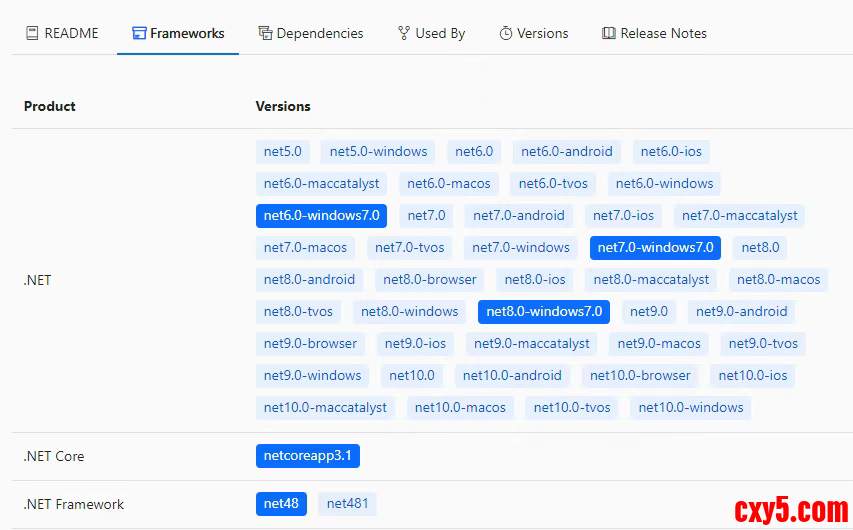Viewport: 853px width, 530px height.
Task: Click the net10.0-maccatalyst badge
Action: (x=325, y=408)
